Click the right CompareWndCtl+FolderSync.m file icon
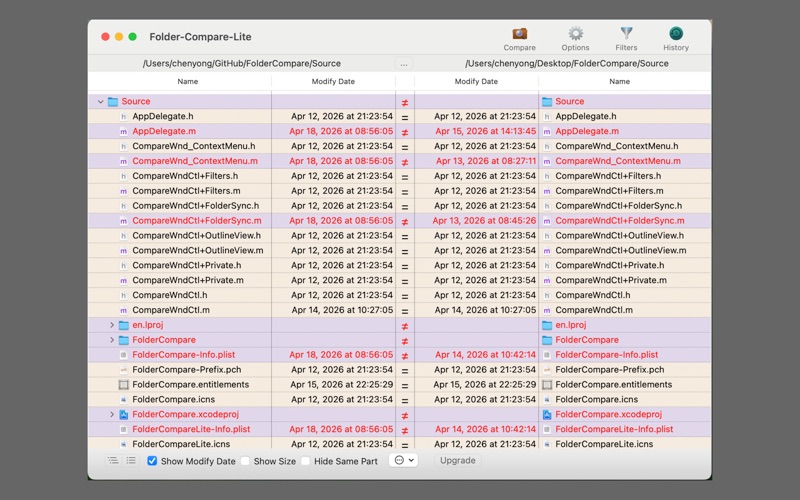This screenshot has height=500, width=800. coord(547,221)
